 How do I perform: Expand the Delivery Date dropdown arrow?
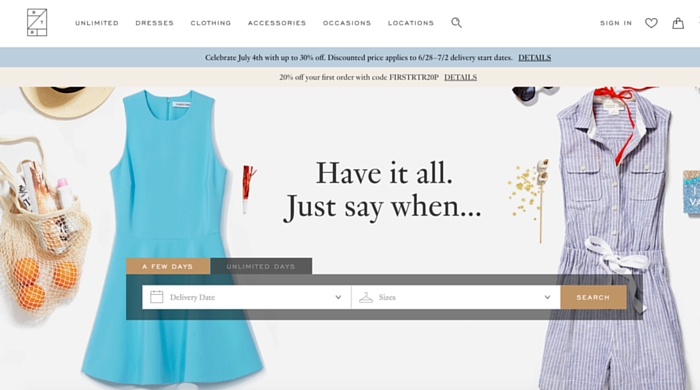[x=338, y=297]
